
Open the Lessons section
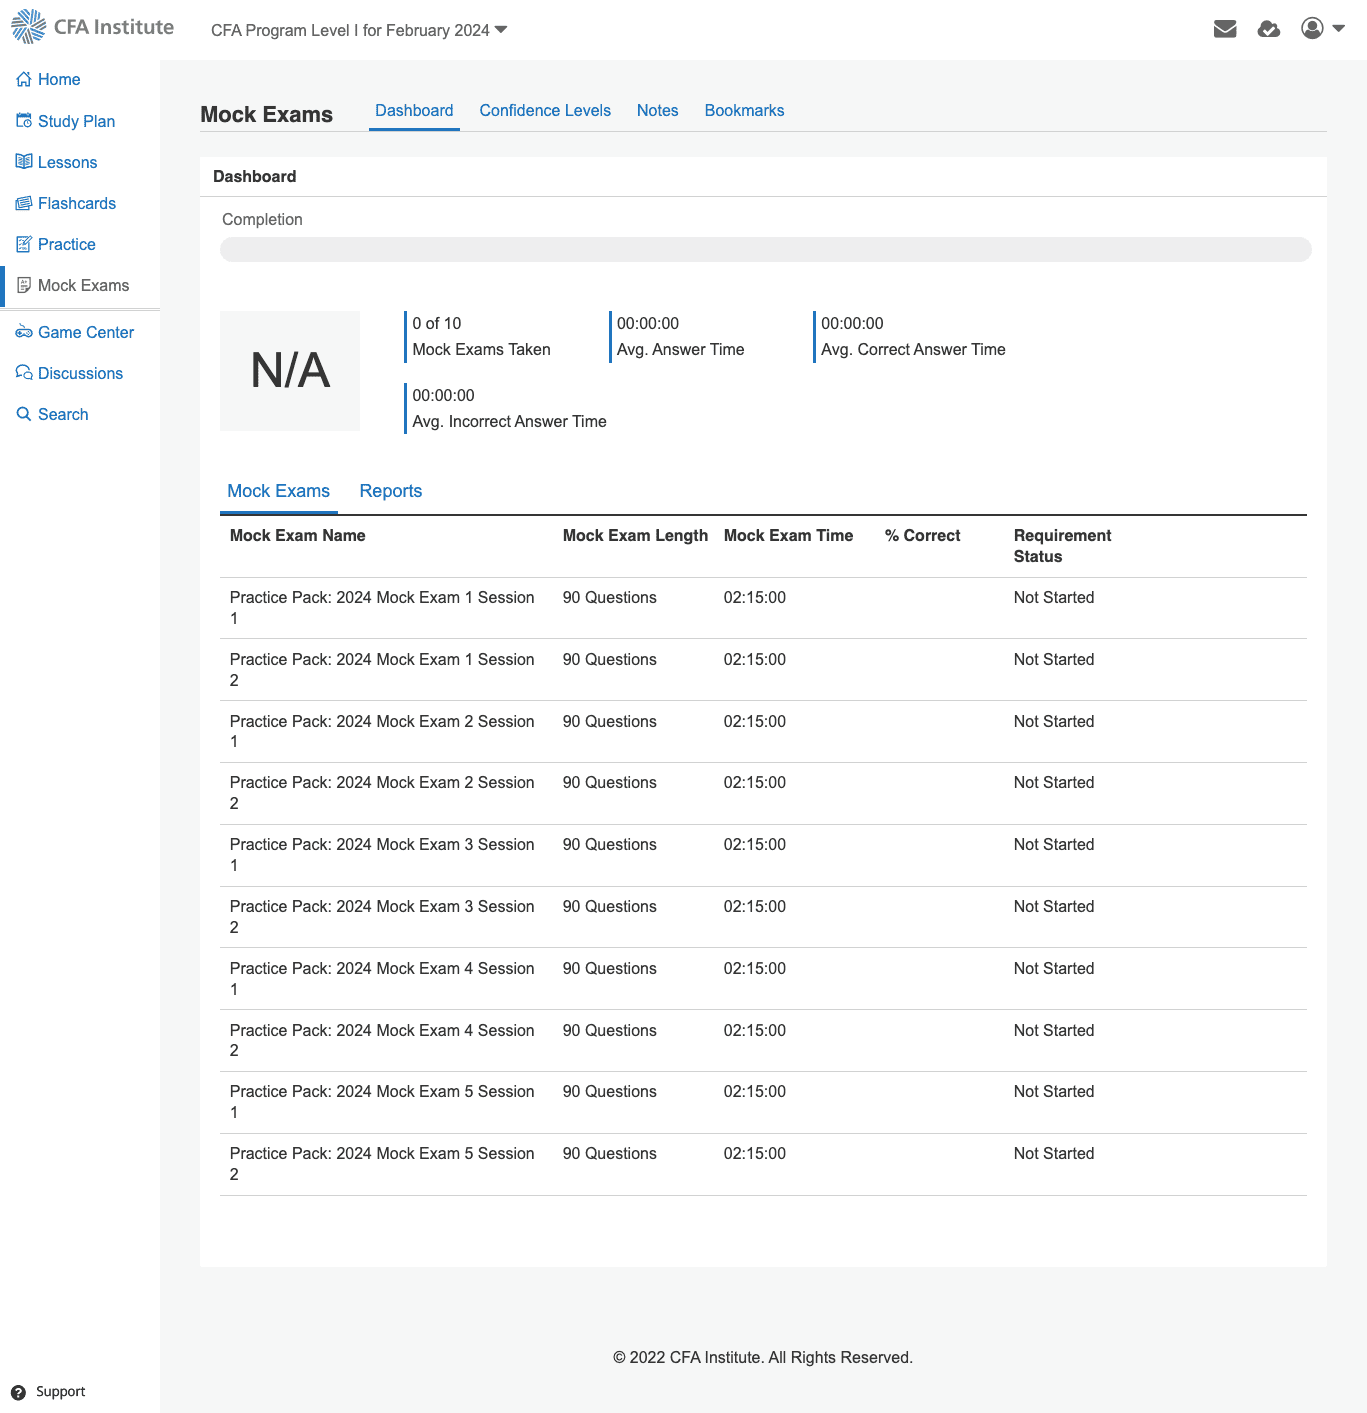coord(66,162)
